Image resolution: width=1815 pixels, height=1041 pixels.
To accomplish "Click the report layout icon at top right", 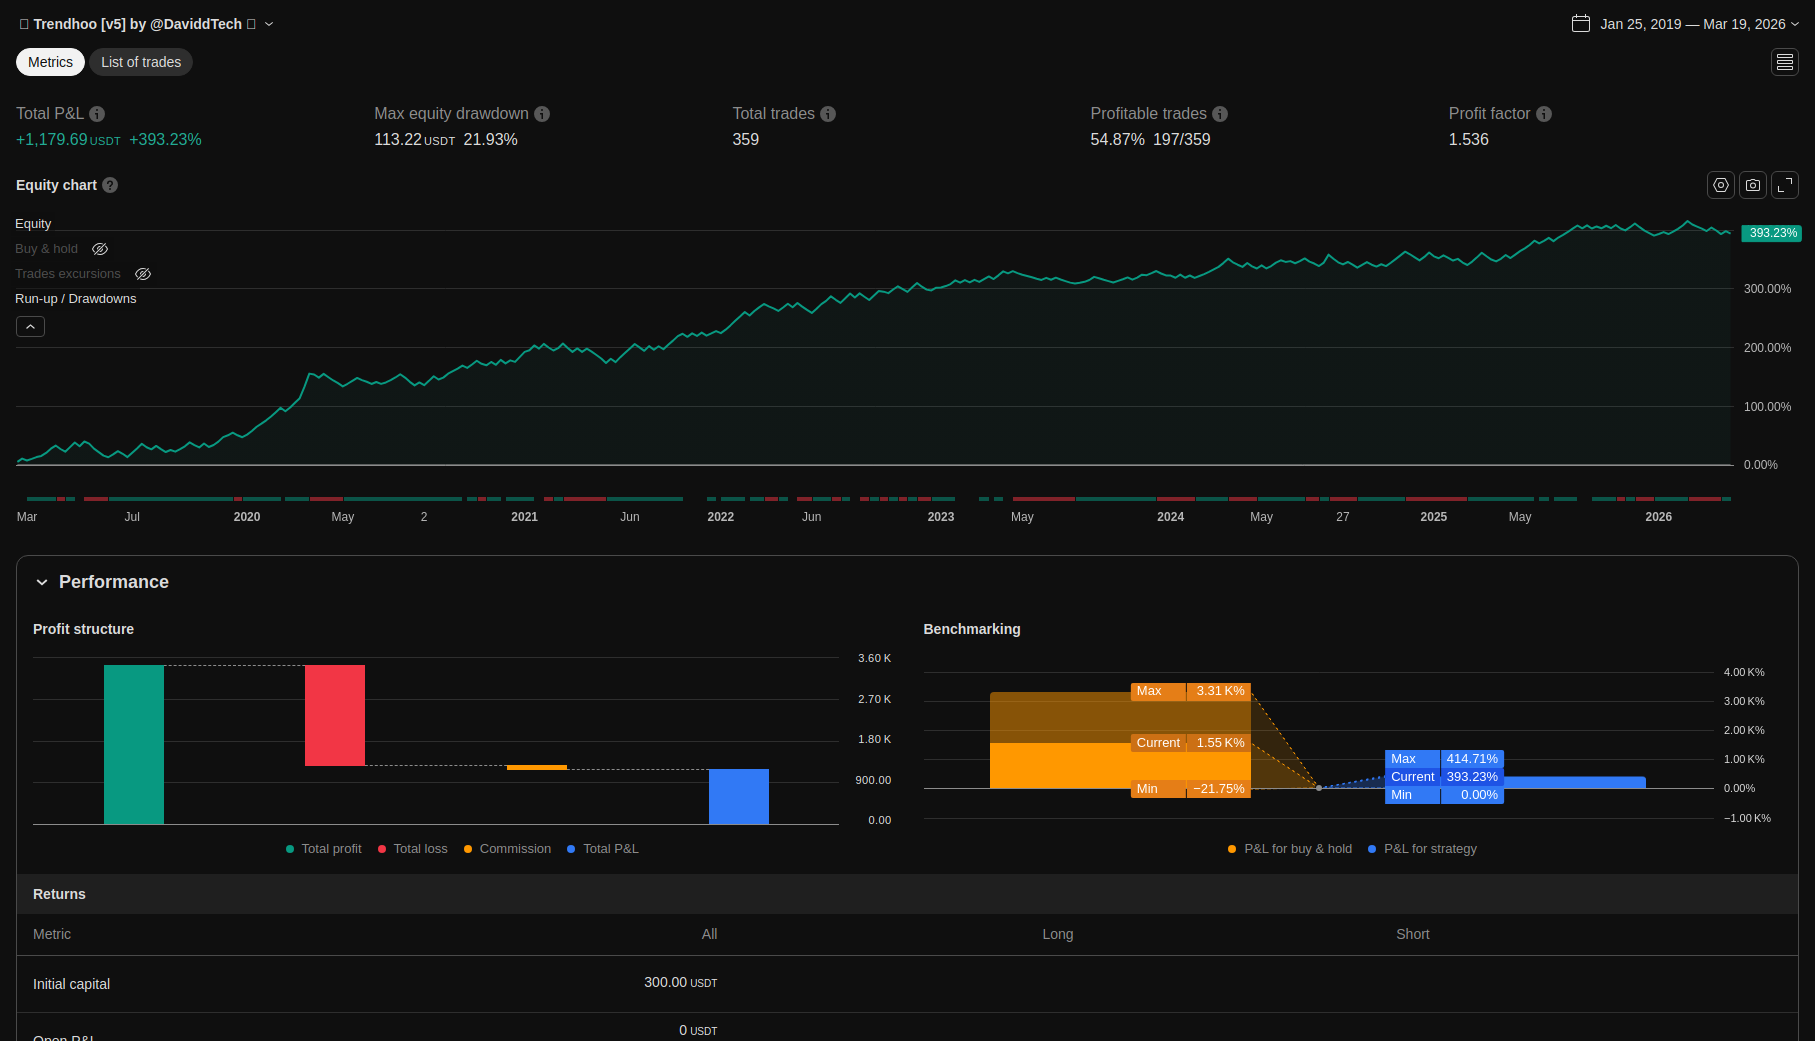I will [x=1785, y=62].
